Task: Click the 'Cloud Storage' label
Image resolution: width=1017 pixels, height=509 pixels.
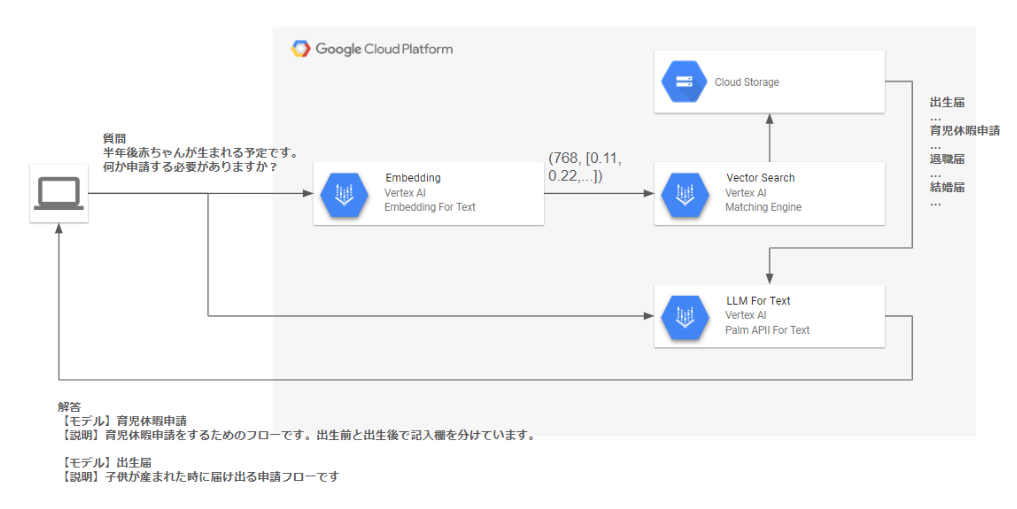Action: [x=747, y=82]
